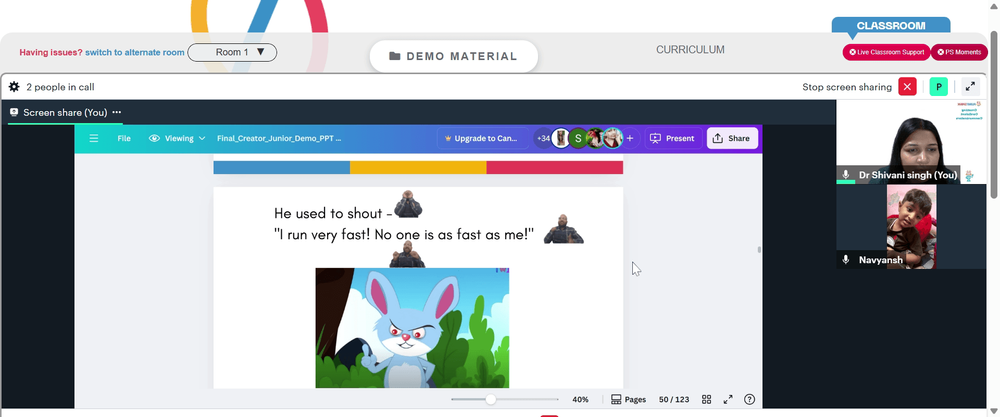Add collaborator with plus icon

[630, 138]
